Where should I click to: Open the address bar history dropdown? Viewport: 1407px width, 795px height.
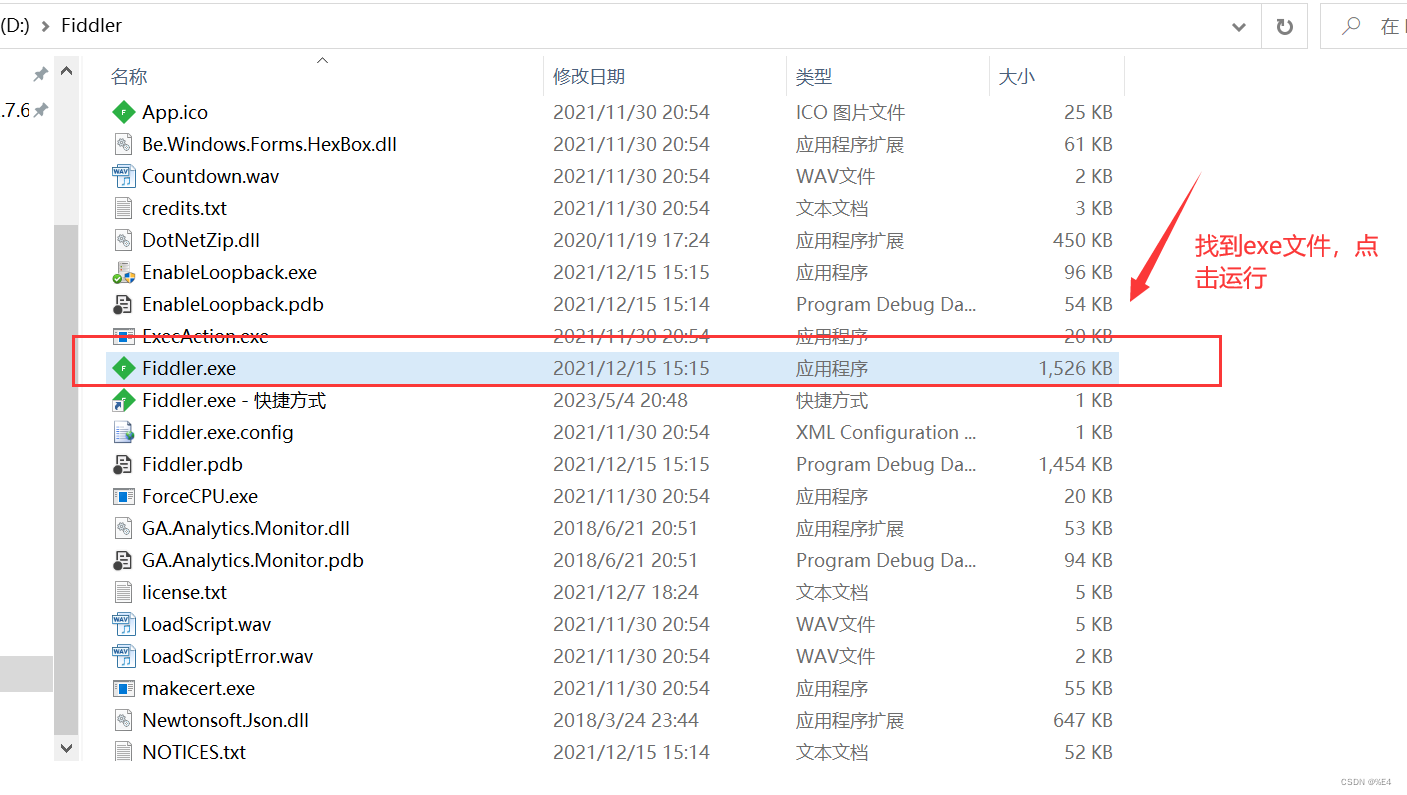[1239, 26]
